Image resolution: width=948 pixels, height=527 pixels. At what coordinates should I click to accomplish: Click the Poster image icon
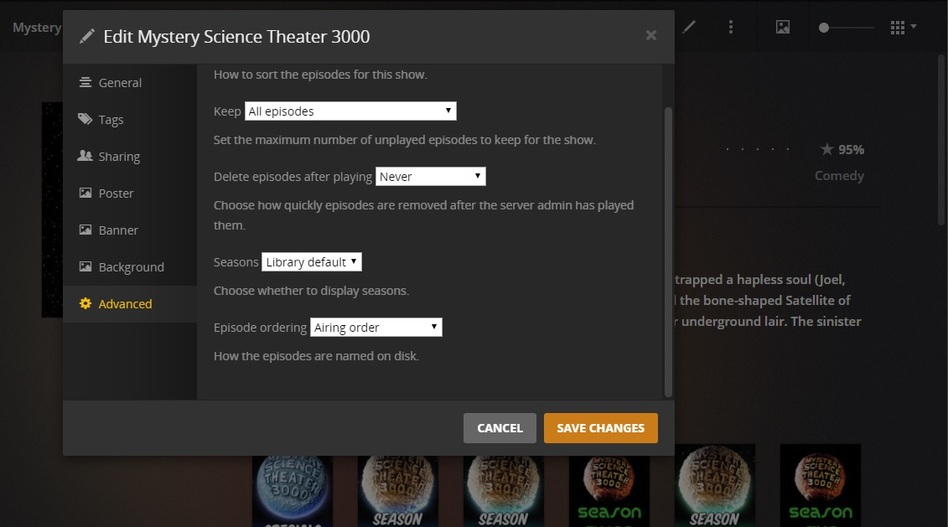coord(85,193)
